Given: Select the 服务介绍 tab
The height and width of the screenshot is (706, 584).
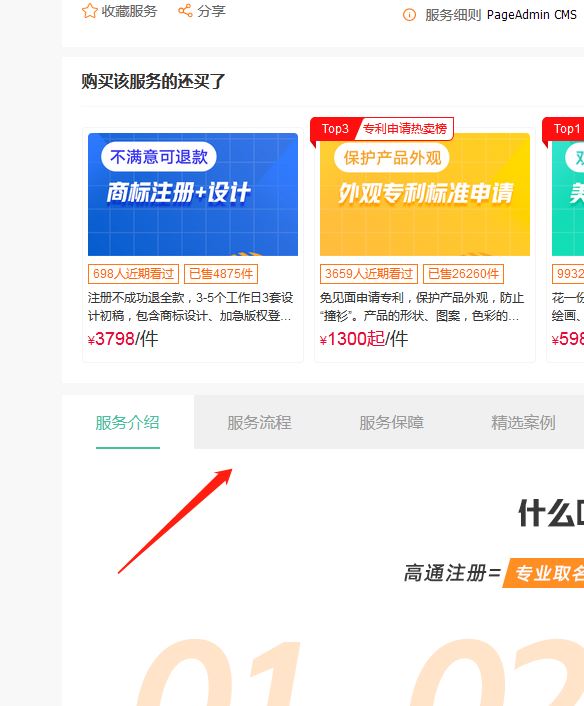Looking at the screenshot, I should (128, 422).
